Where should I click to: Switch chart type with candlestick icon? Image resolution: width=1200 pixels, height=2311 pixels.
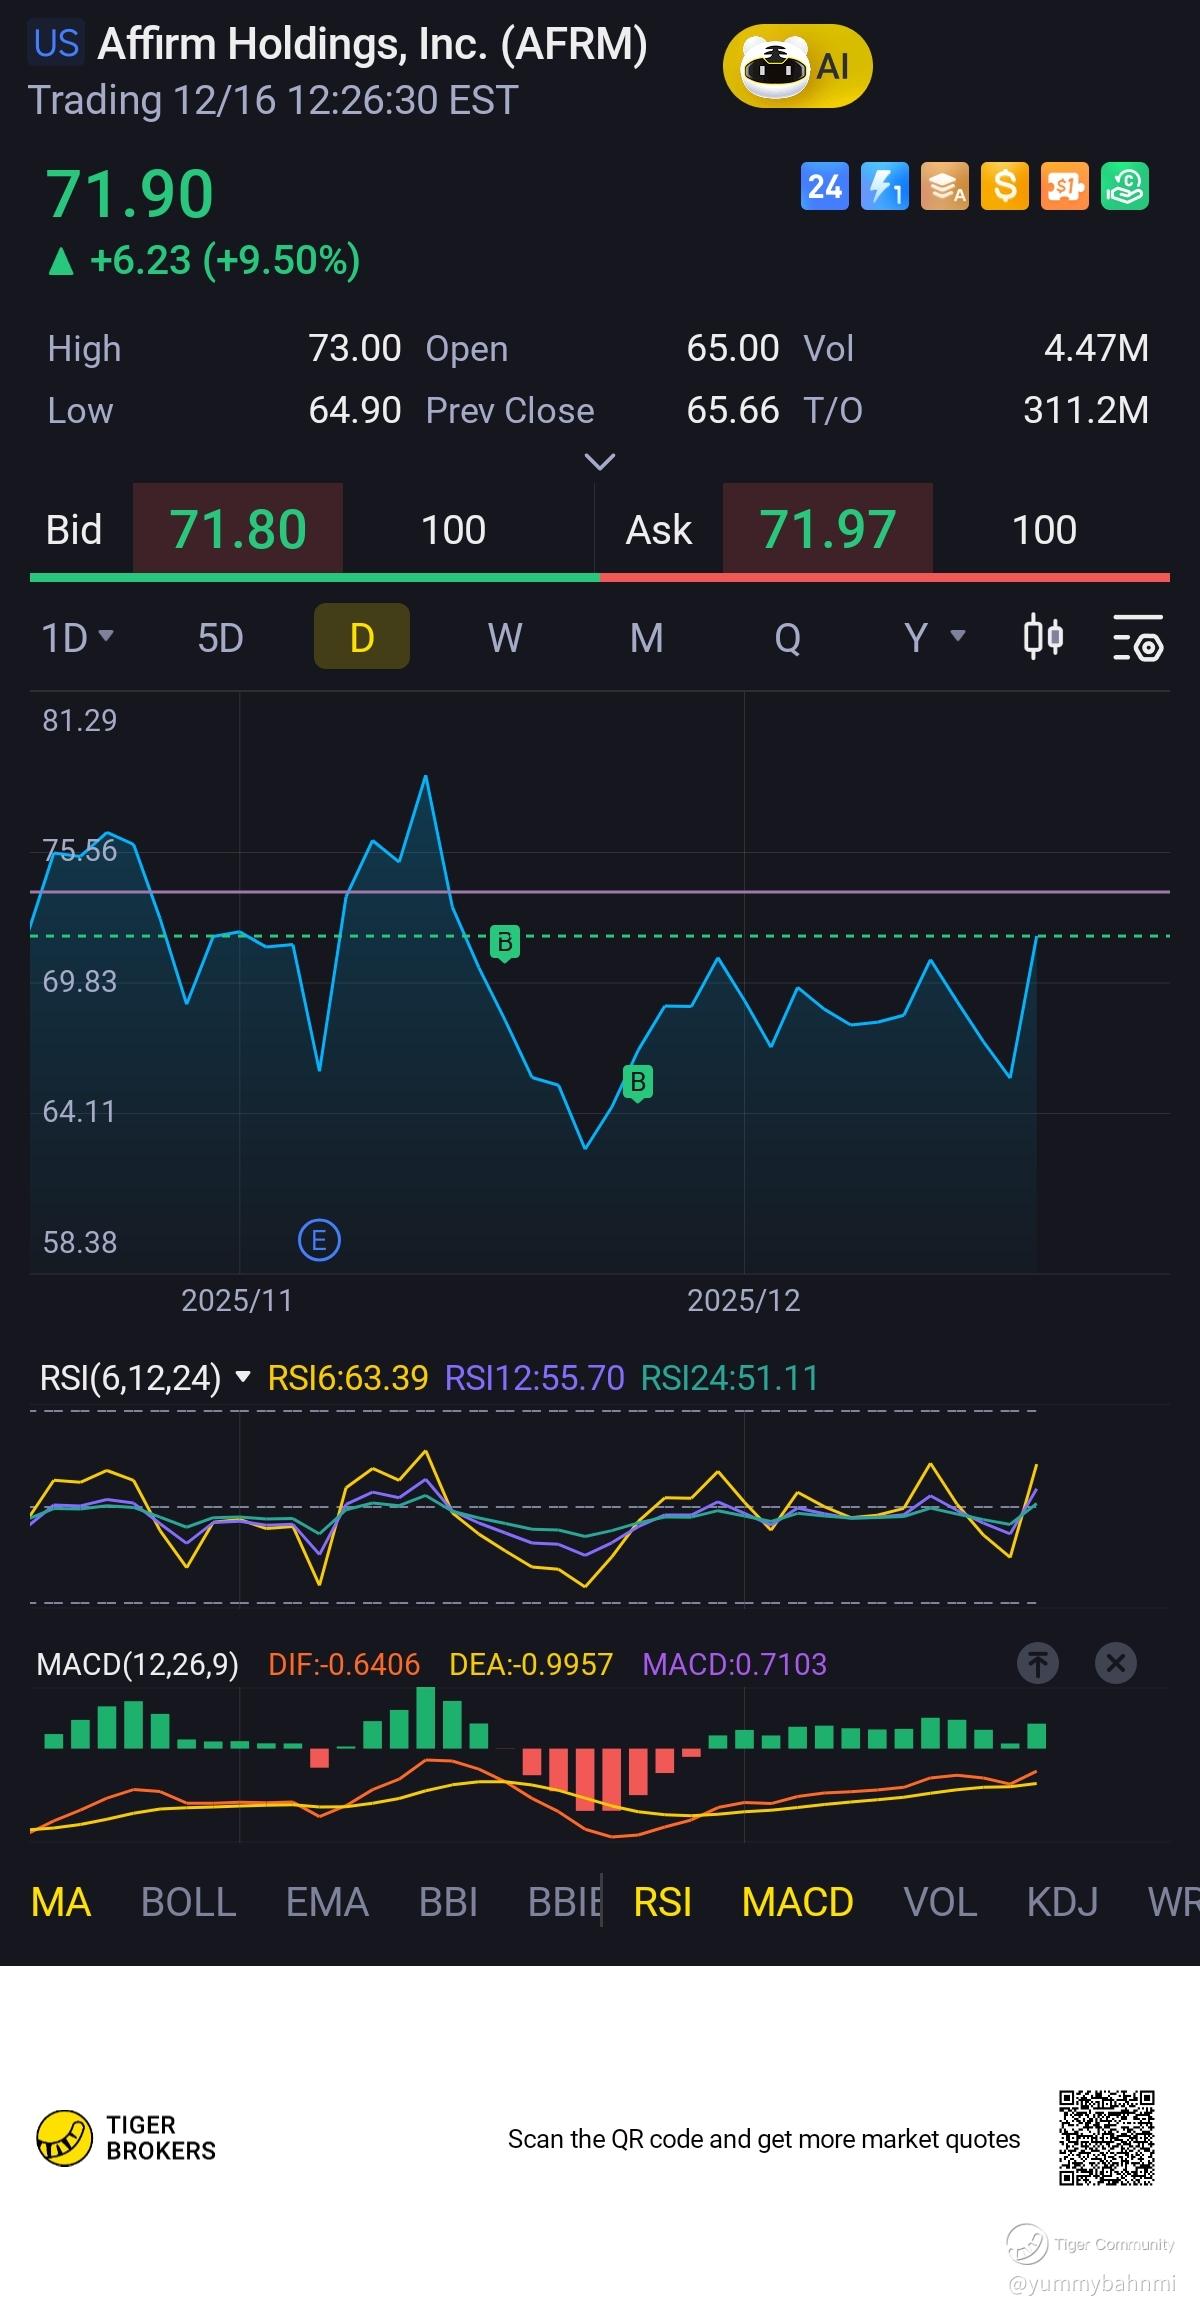(x=1043, y=637)
